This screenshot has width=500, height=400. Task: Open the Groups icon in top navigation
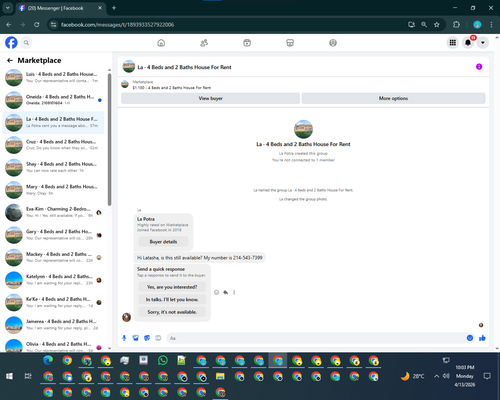[333, 43]
